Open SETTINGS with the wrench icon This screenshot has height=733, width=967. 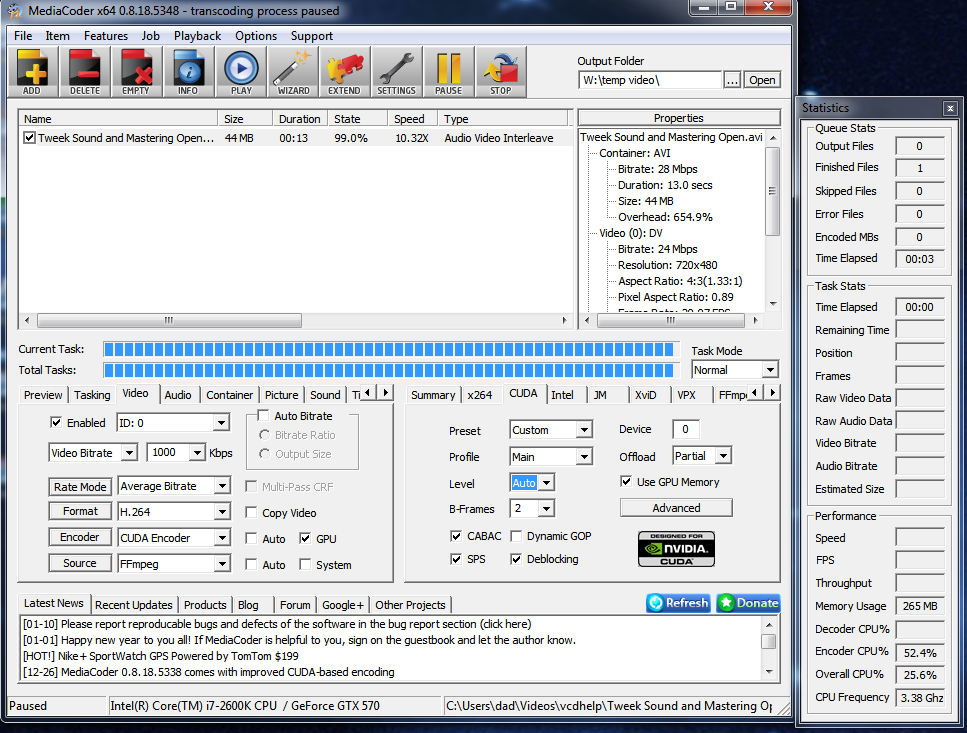396,72
